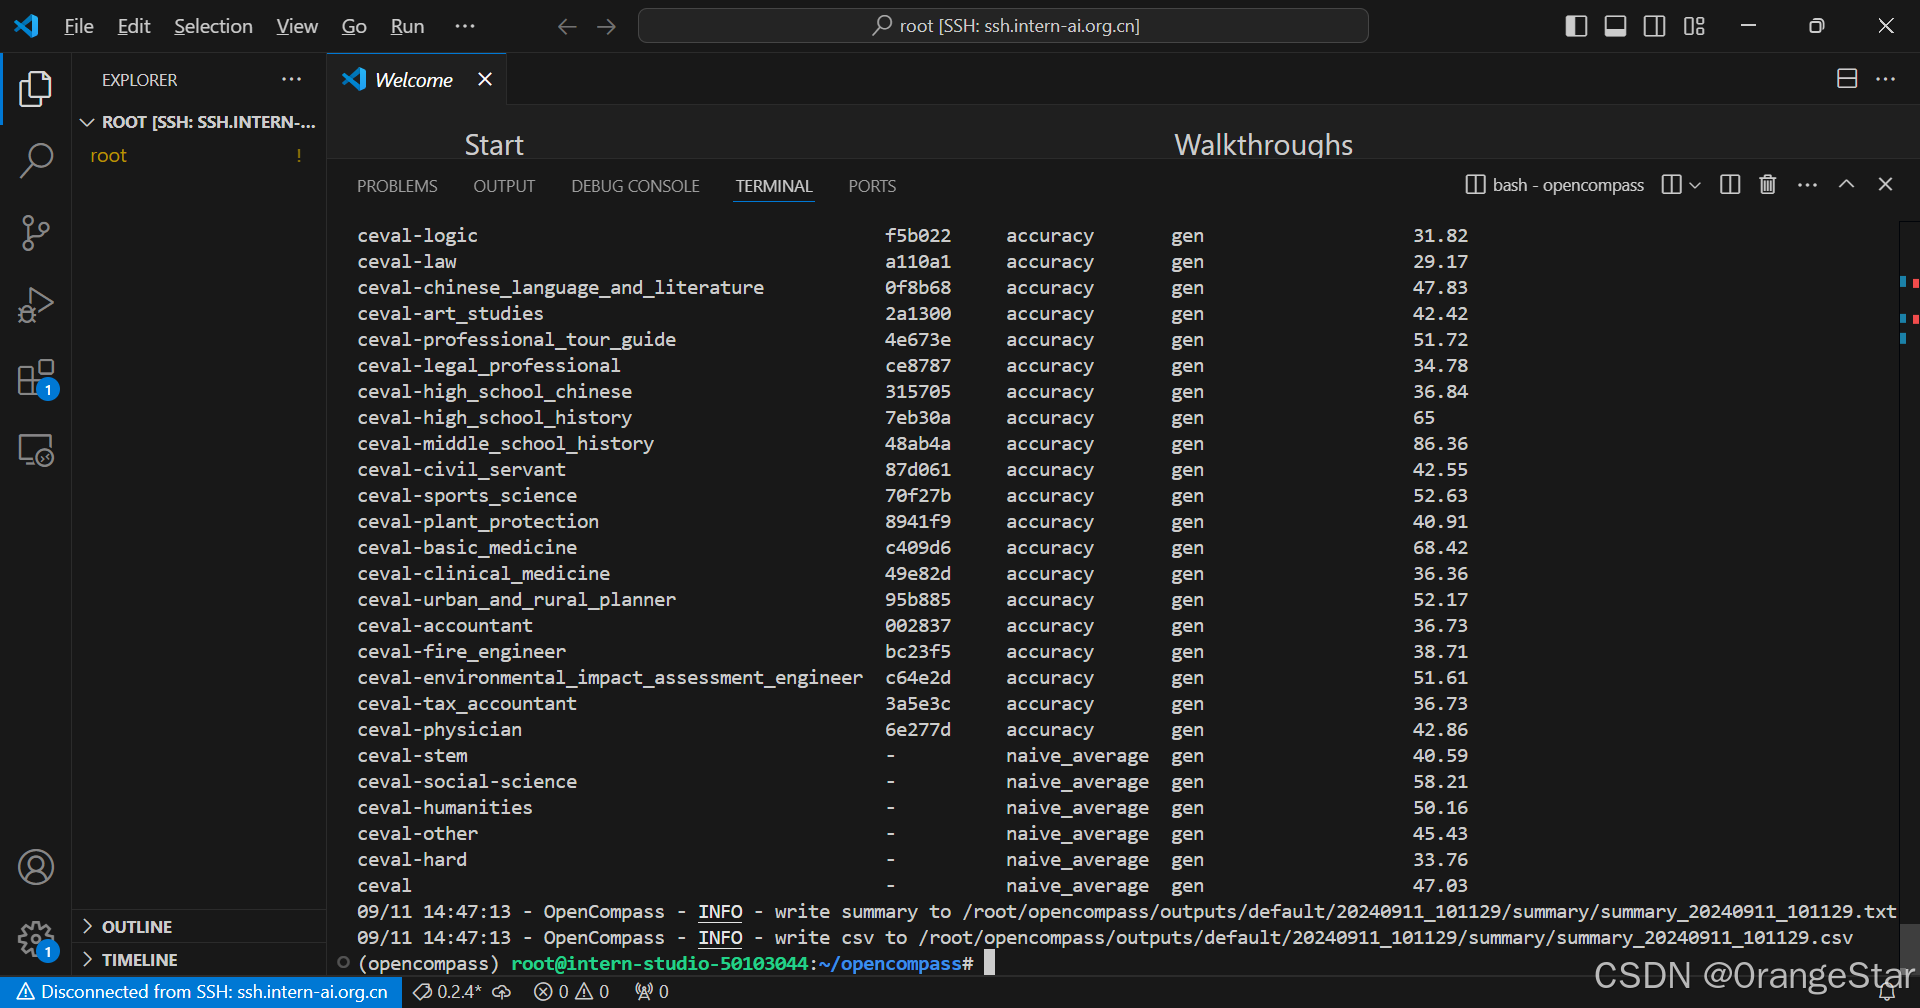
Task: Open the Run menu
Action: (407, 26)
